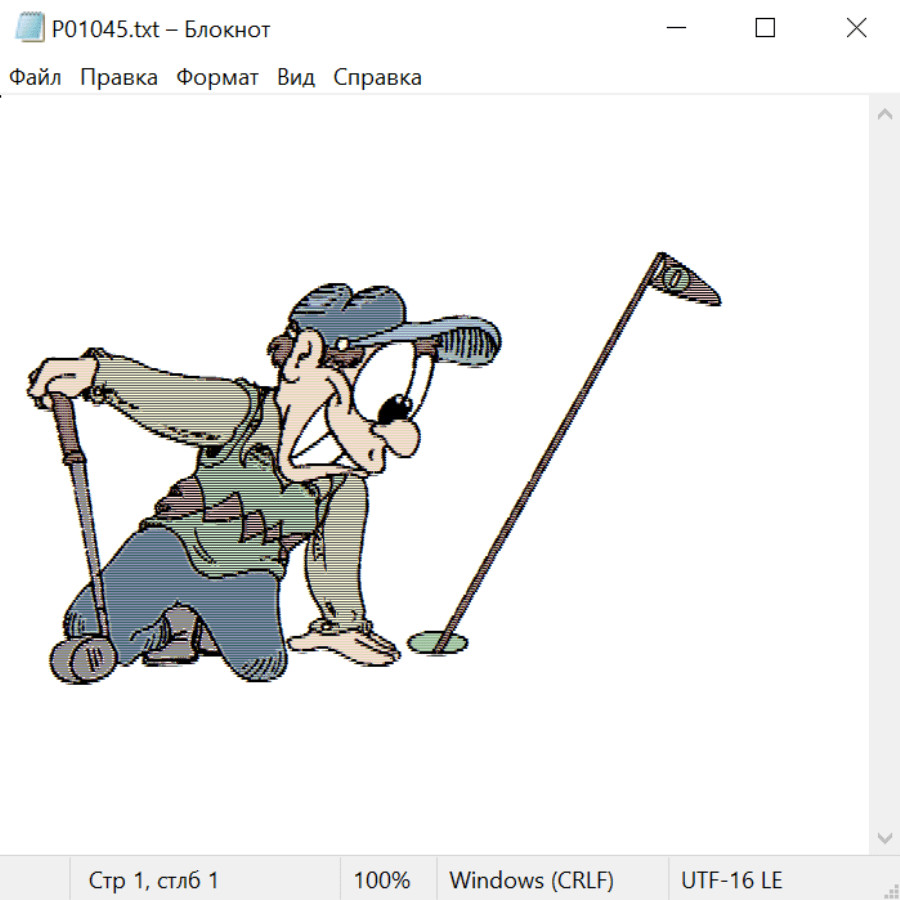The image size is (900, 900).
Task: Click the scroll down arrow
Action: (884, 837)
